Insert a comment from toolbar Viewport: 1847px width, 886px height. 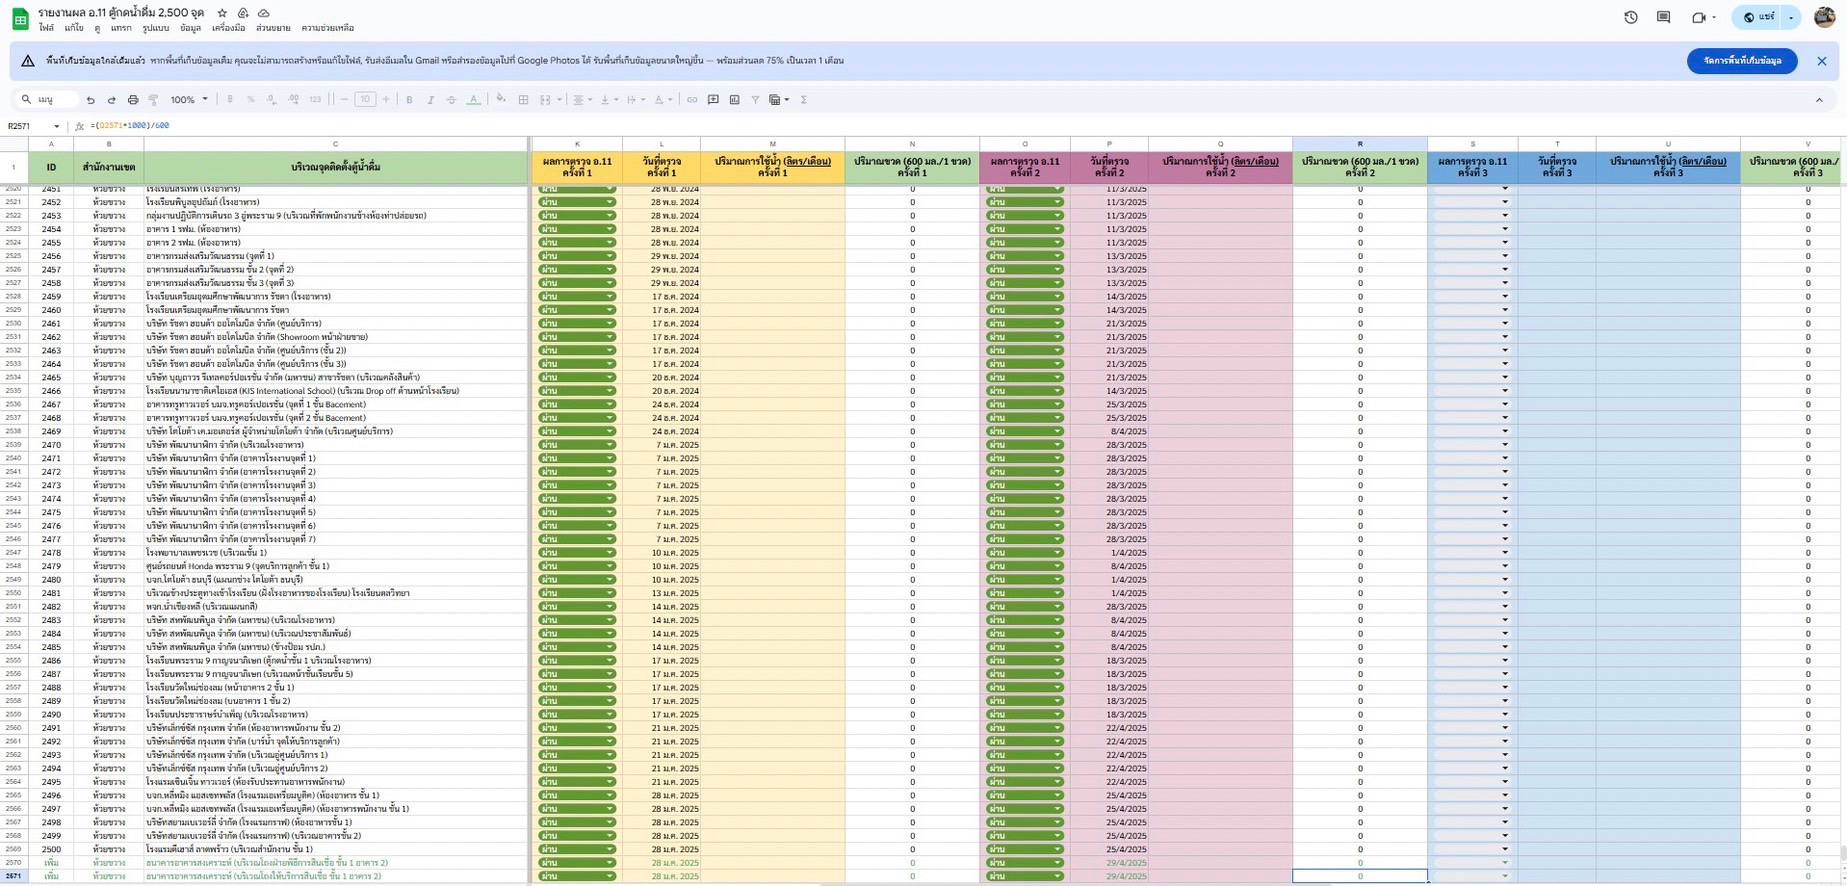tap(713, 100)
